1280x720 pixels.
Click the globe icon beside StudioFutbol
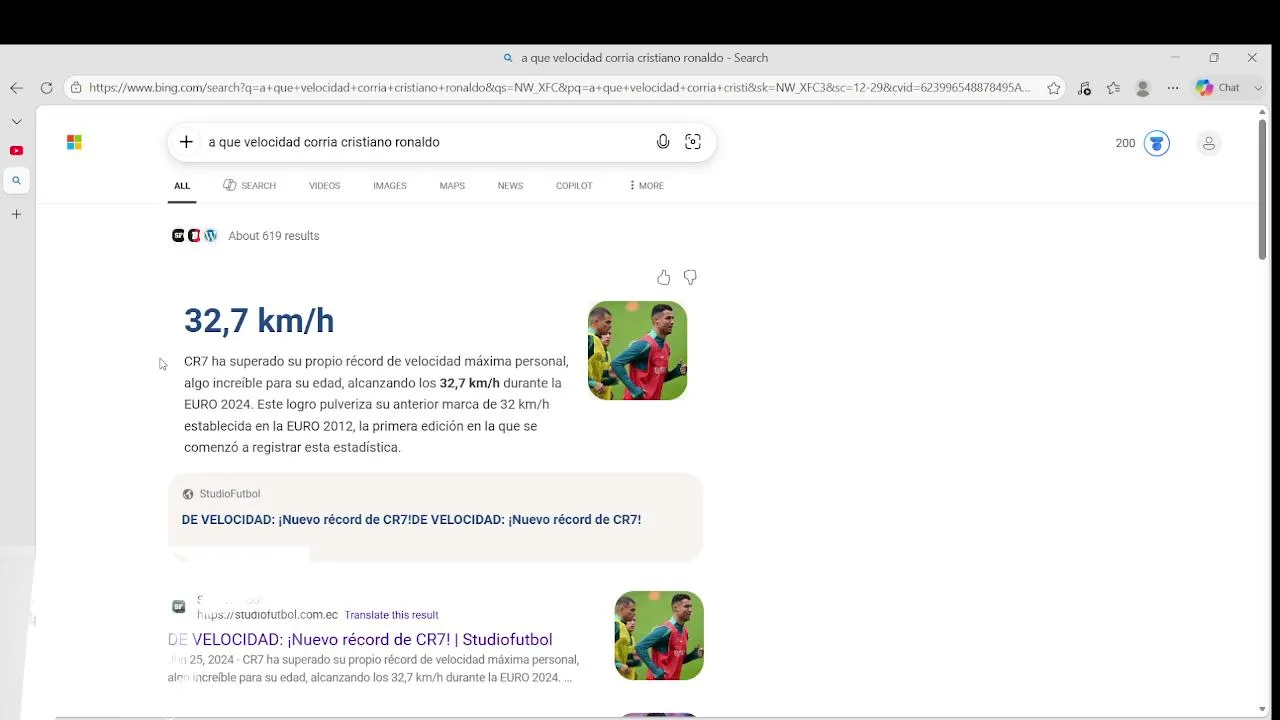188,494
